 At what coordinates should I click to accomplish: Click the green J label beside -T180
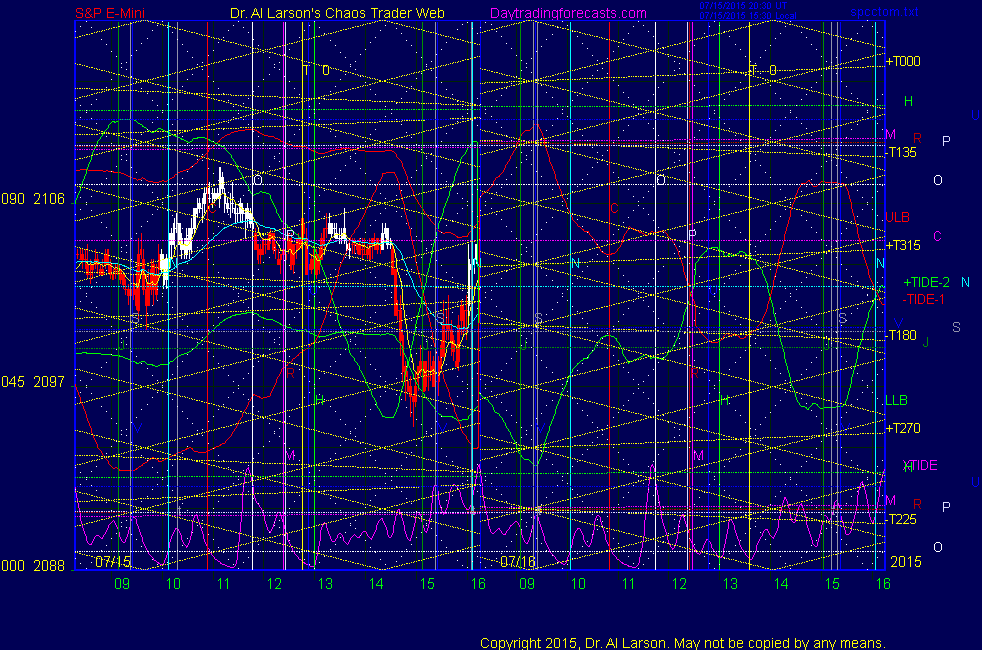[x=926, y=343]
